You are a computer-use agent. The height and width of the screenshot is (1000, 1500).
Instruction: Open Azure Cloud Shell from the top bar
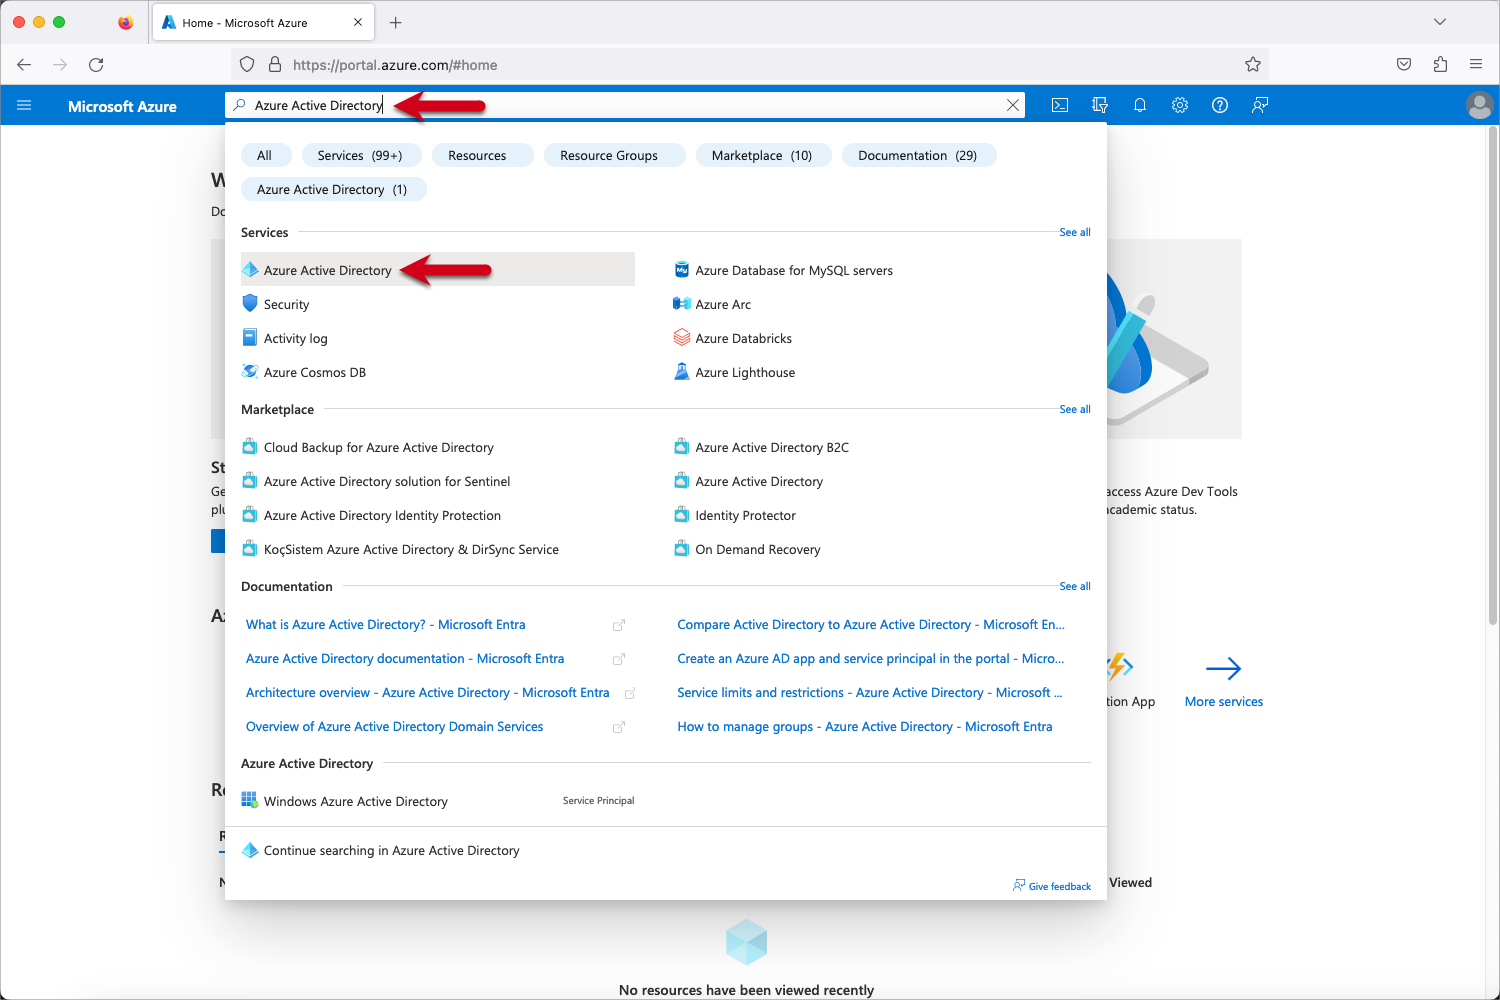pos(1059,105)
